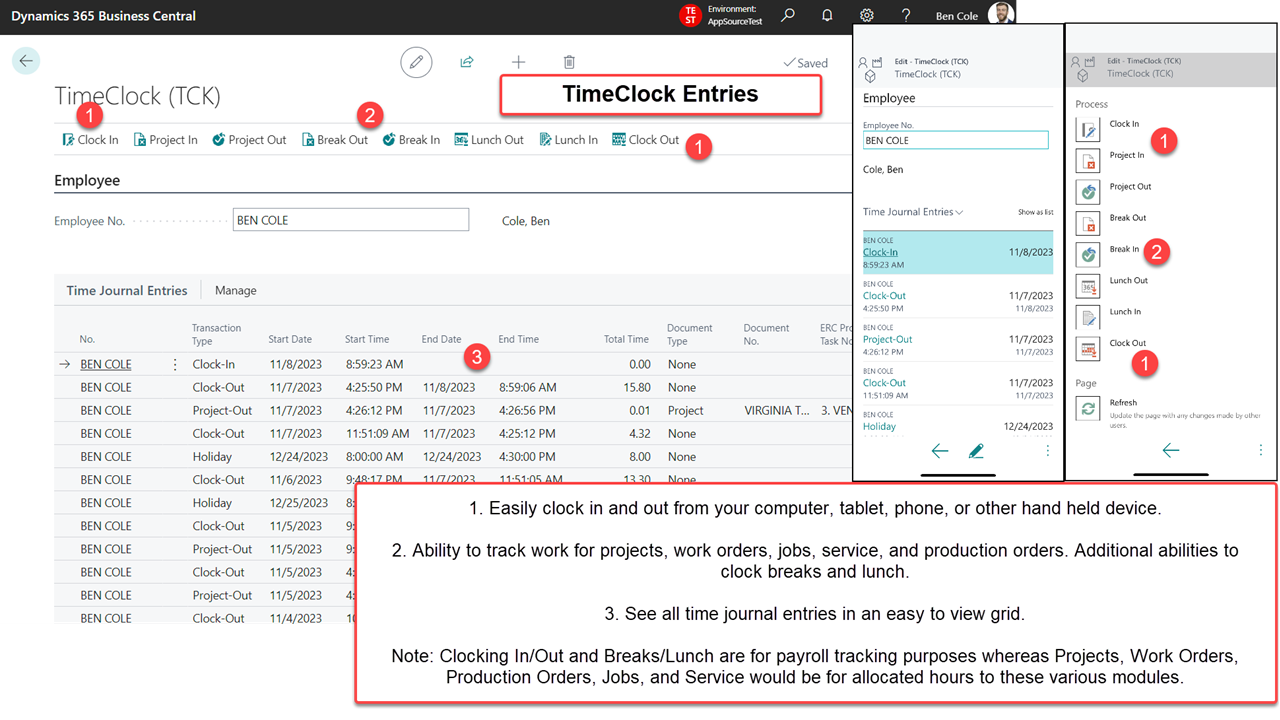Open three-dot menu on phone employee screen

pos(1048,451)
